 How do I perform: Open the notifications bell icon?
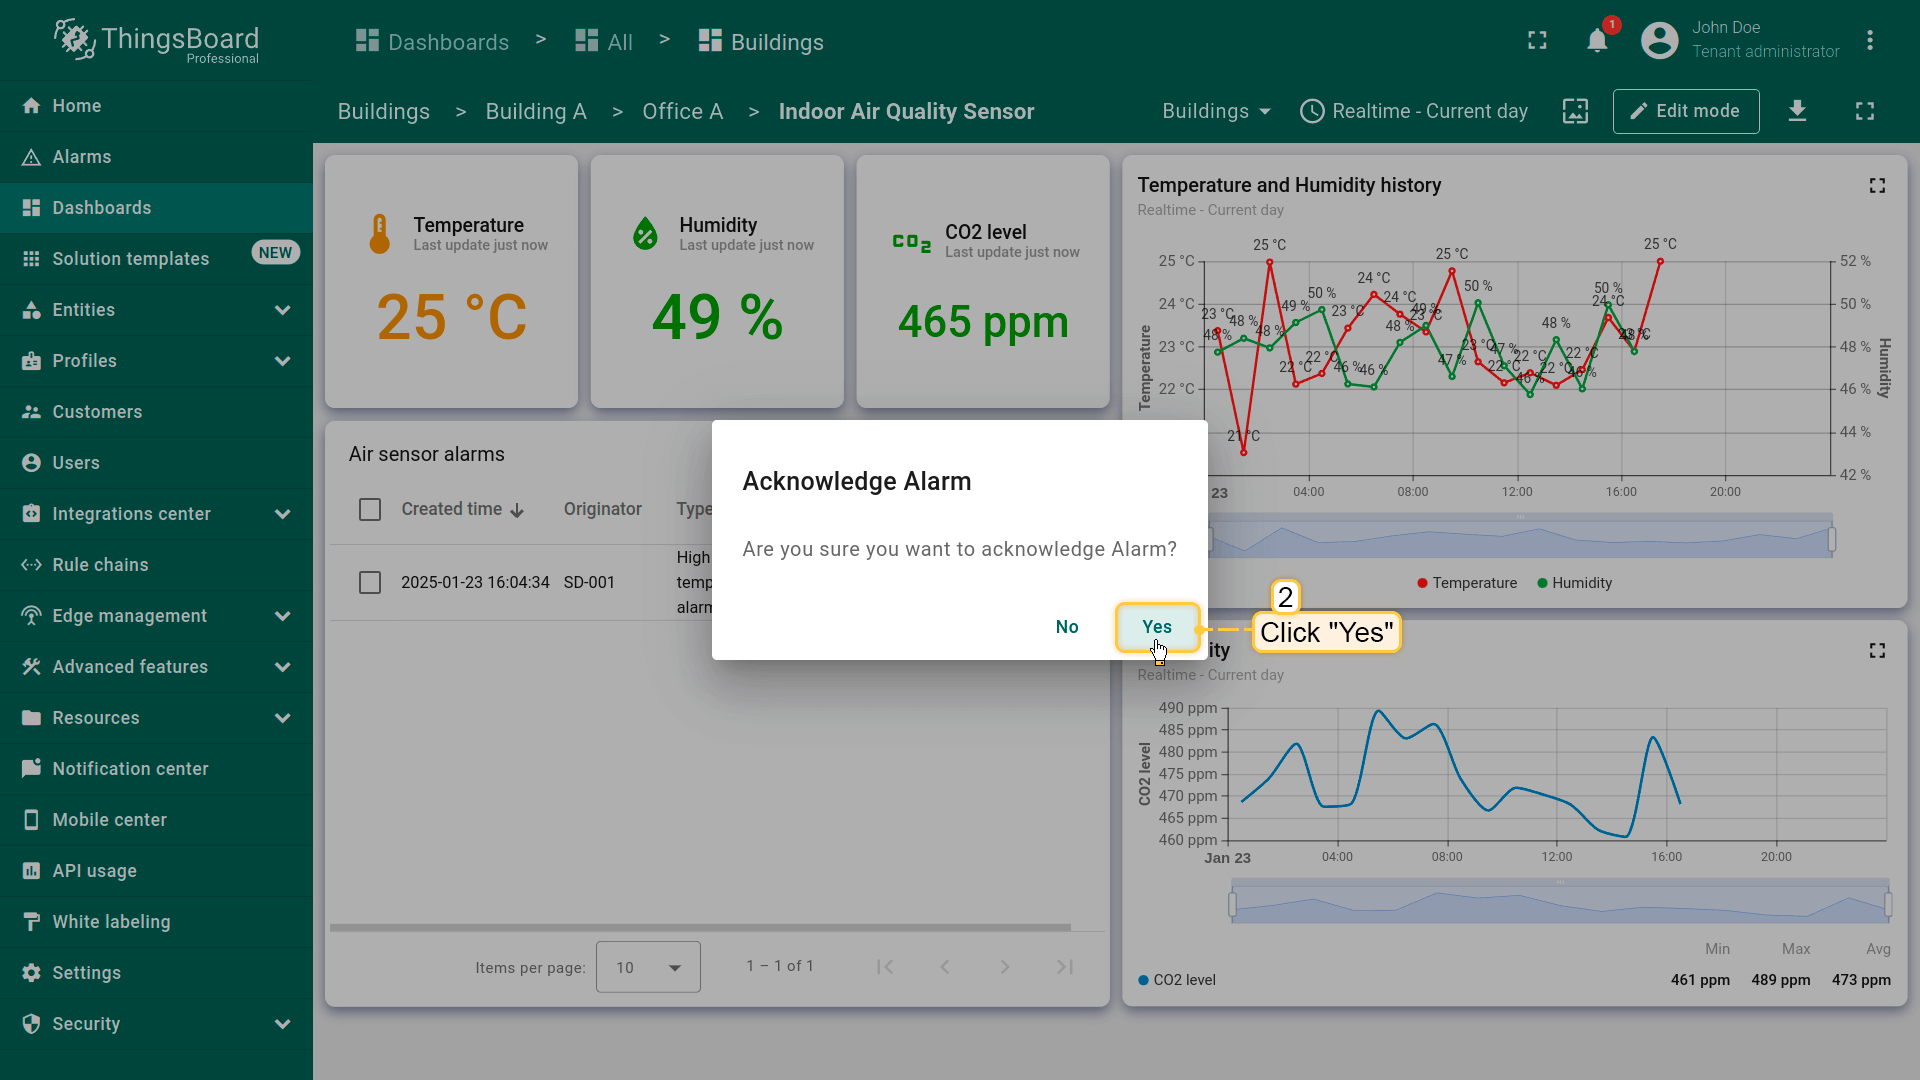point(1597,41)
